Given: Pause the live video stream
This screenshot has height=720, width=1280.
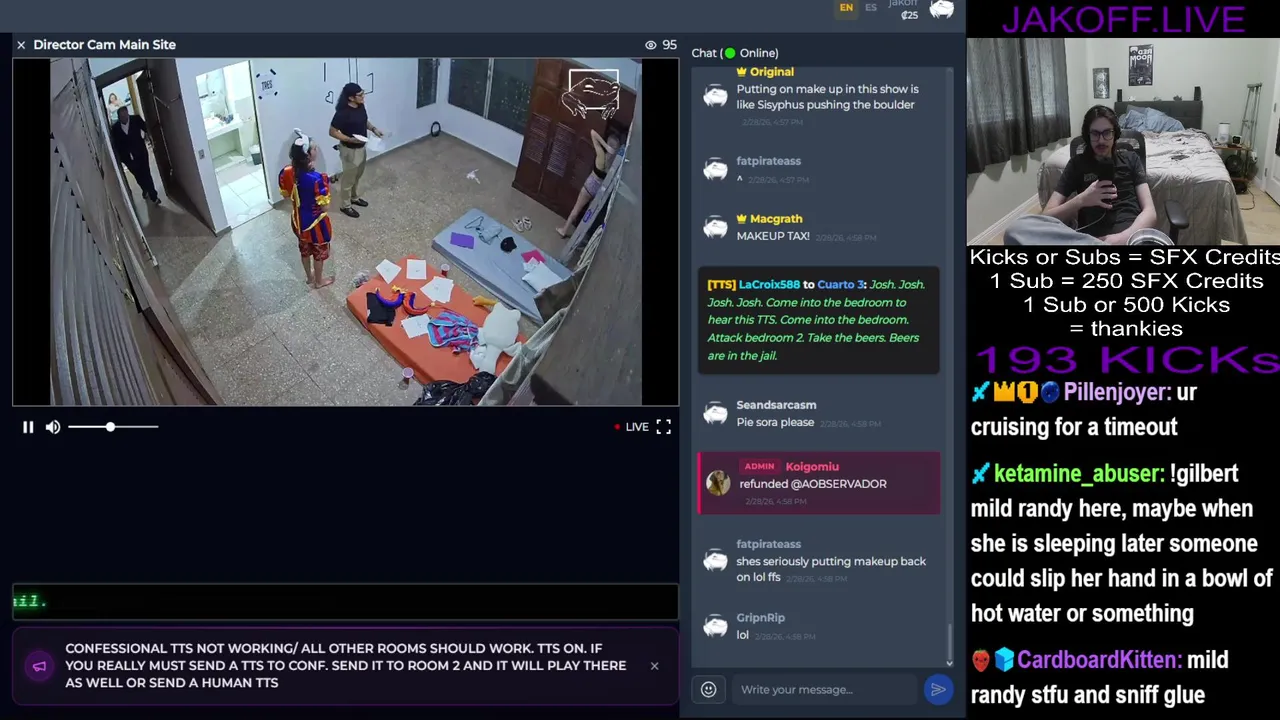Looking at the screenshot, I should 28,427.
